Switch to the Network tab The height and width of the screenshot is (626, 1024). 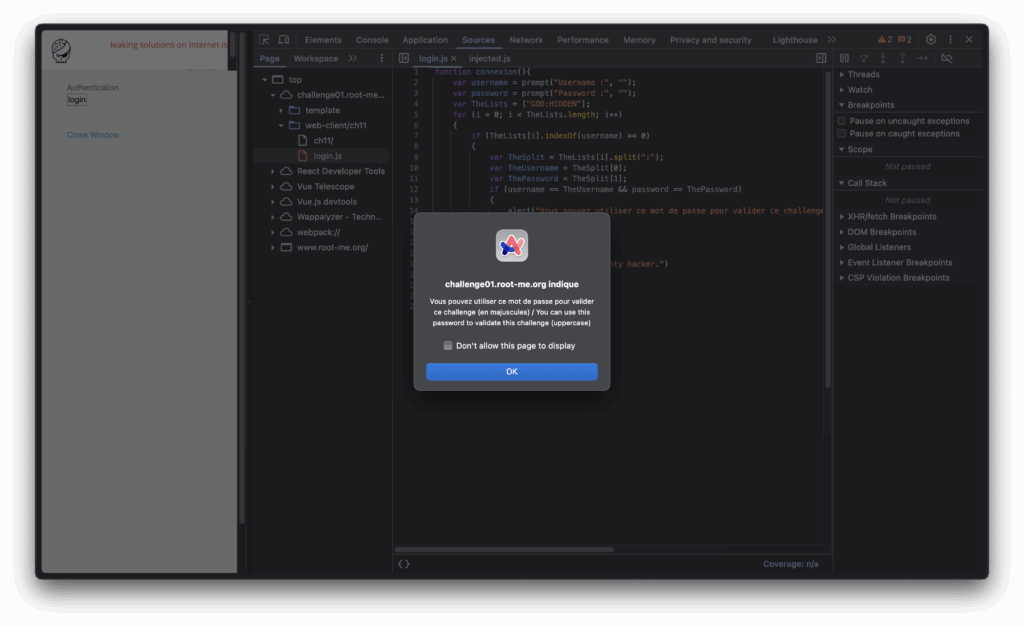coord(526,40)
